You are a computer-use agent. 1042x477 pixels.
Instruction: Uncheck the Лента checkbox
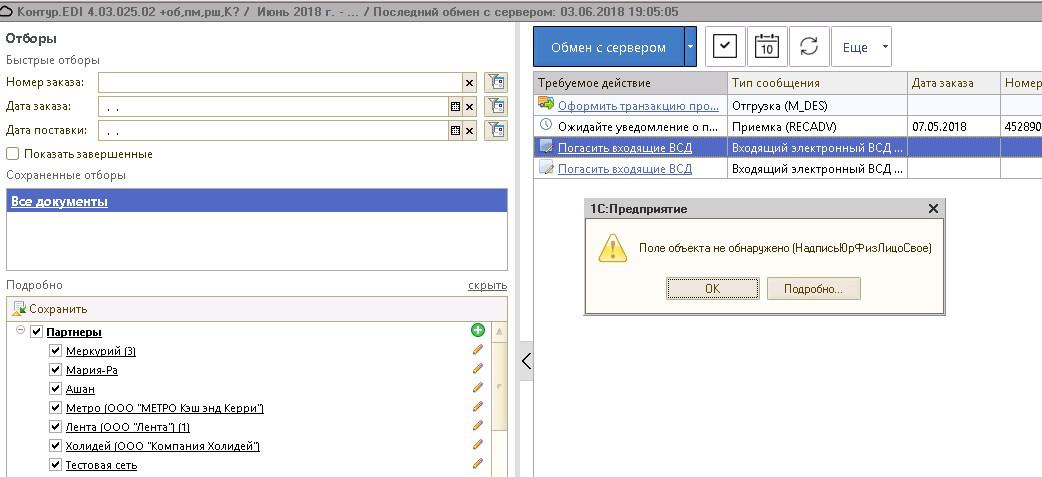click(x=56, y=427)
